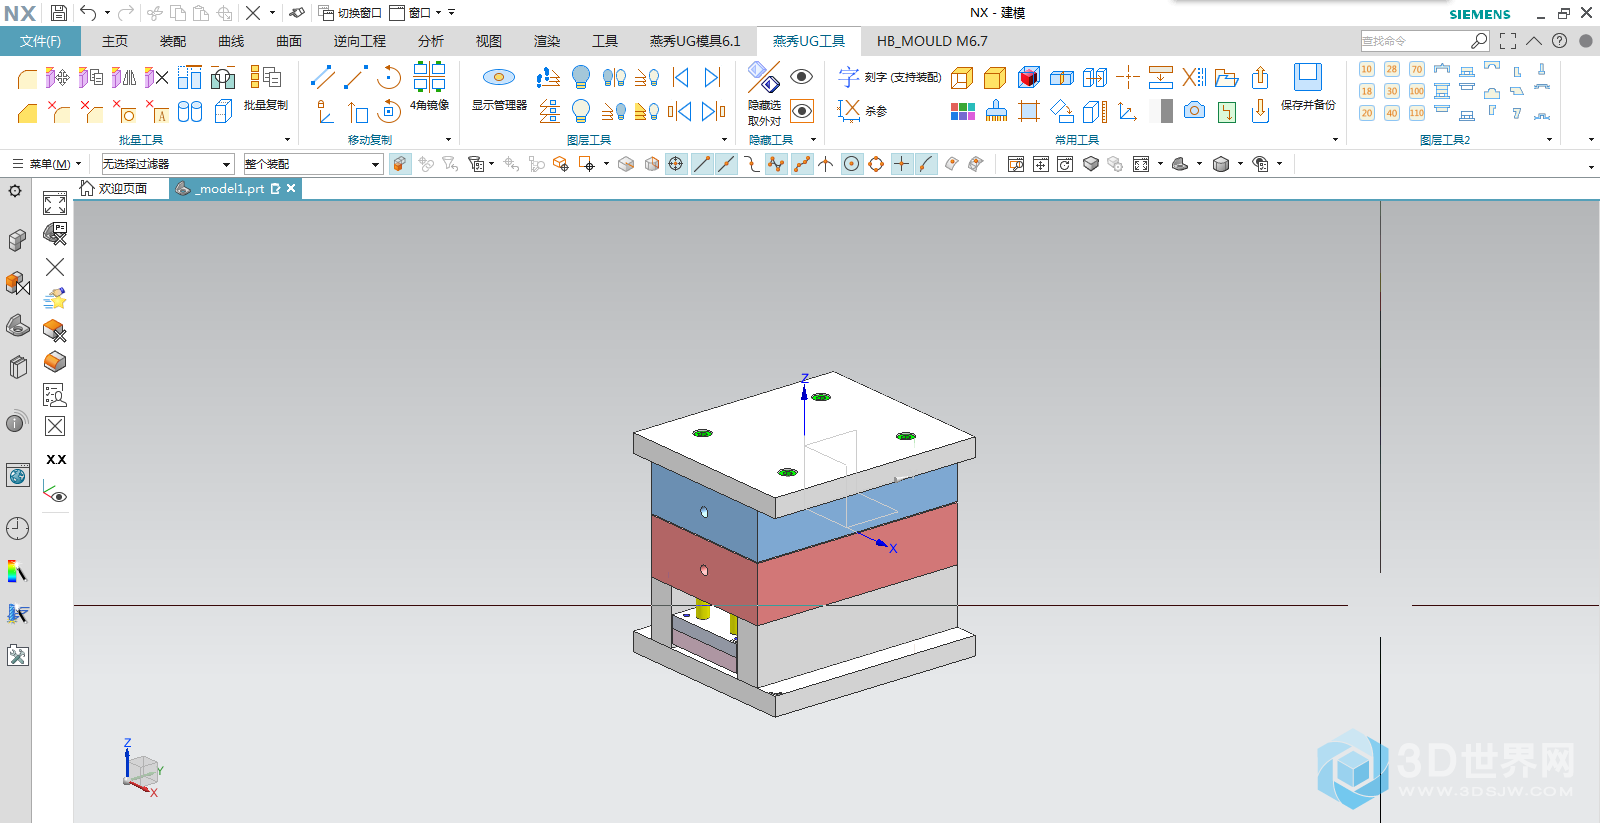
Task: Toggle the boxed eye visibility icon
Action: click(801, 111)
